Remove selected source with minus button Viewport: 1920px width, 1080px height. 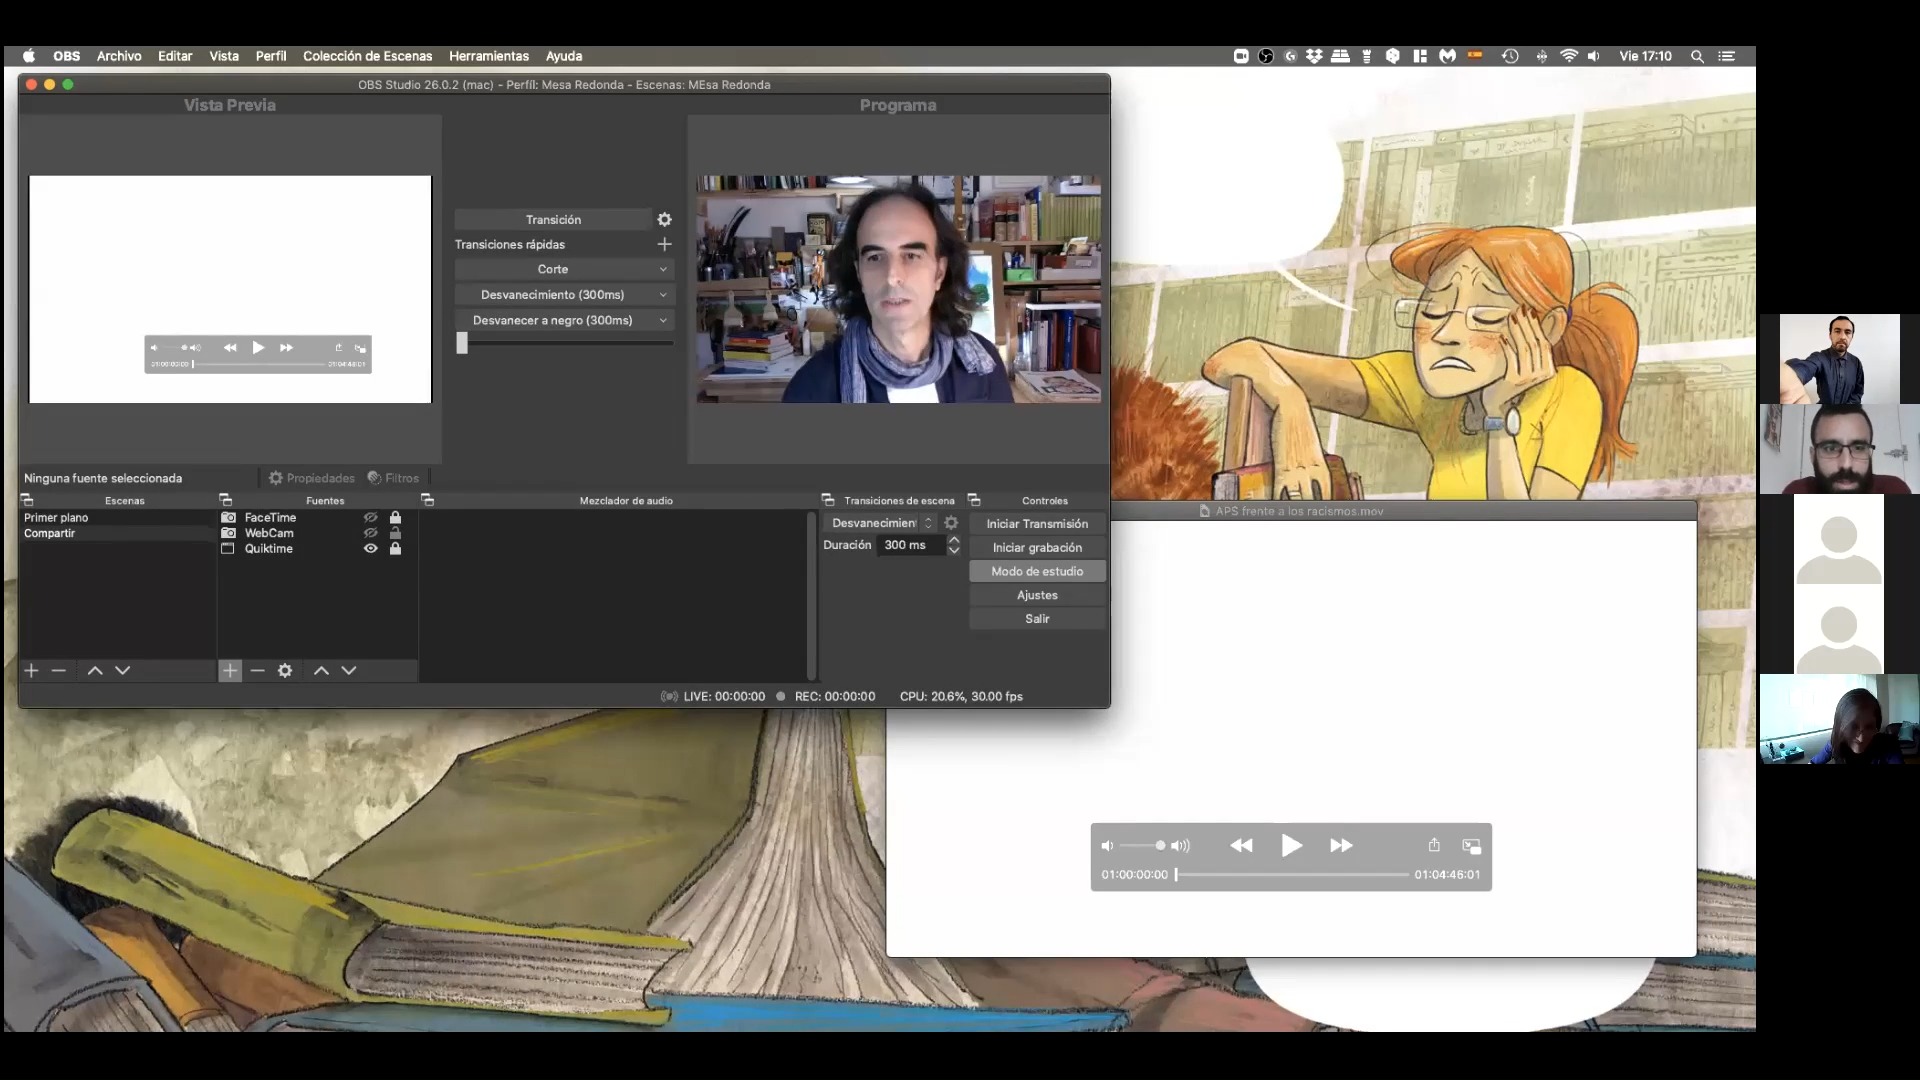pyautogui.click(x=257, y=670)
